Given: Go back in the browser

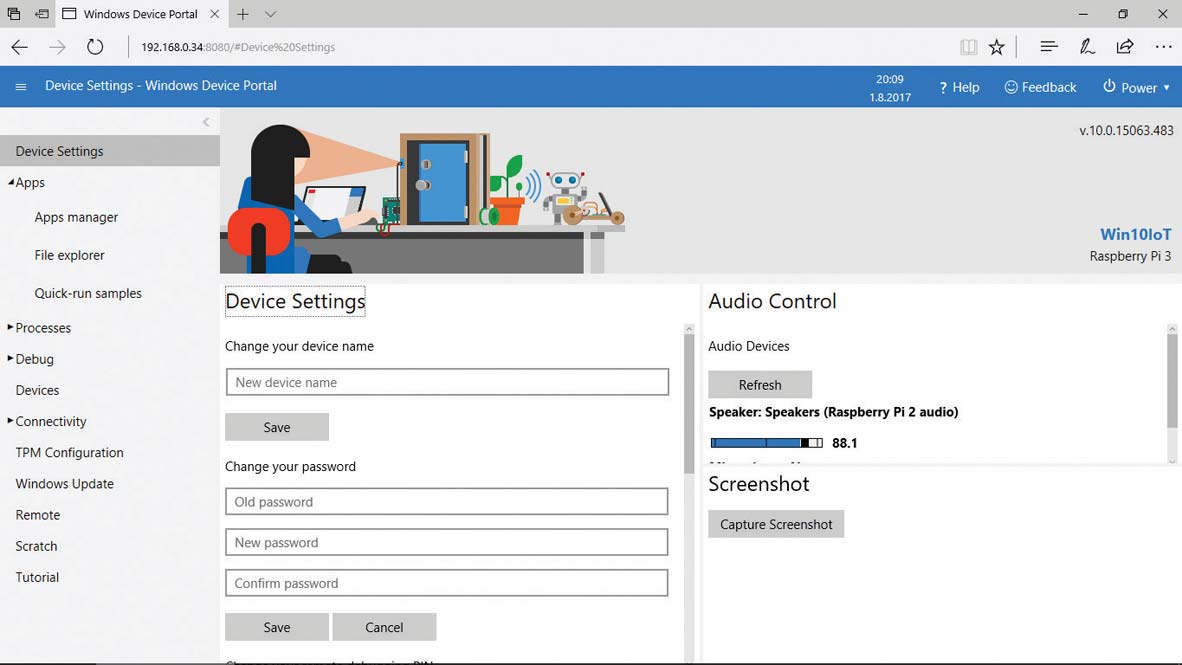Looking at the screenshot, I should (x=20, y=47).
